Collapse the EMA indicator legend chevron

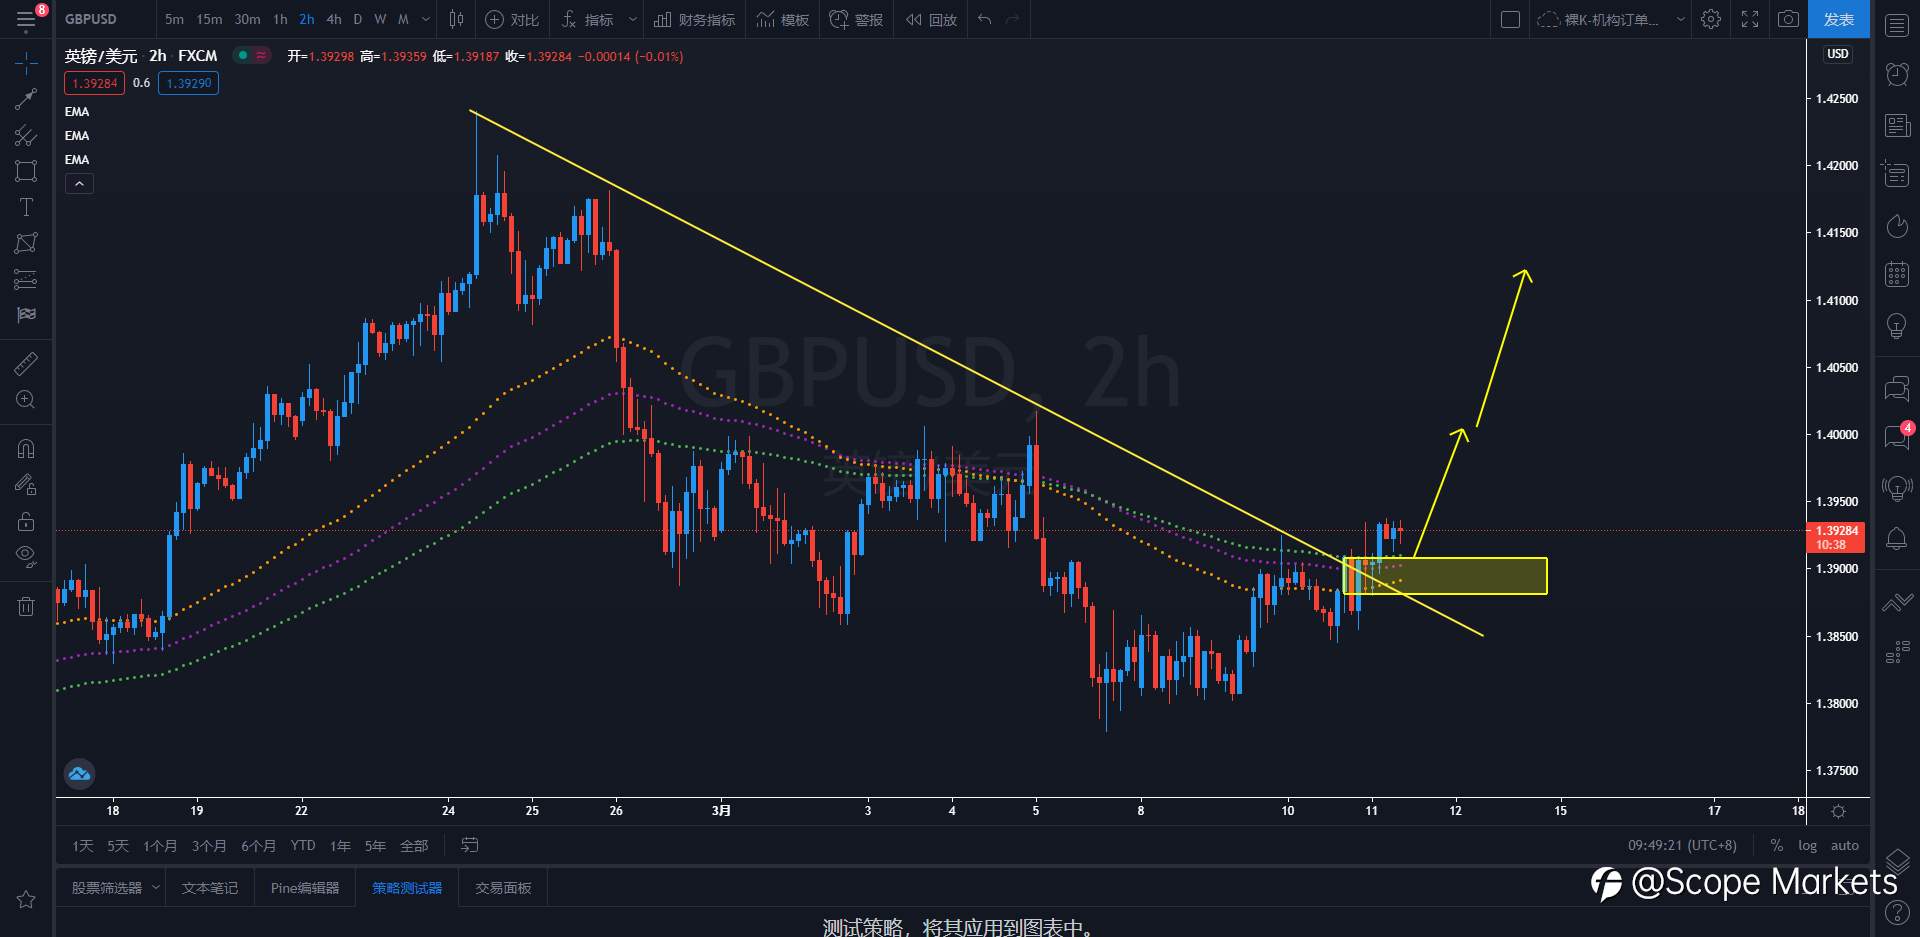(x=79, y=184)
